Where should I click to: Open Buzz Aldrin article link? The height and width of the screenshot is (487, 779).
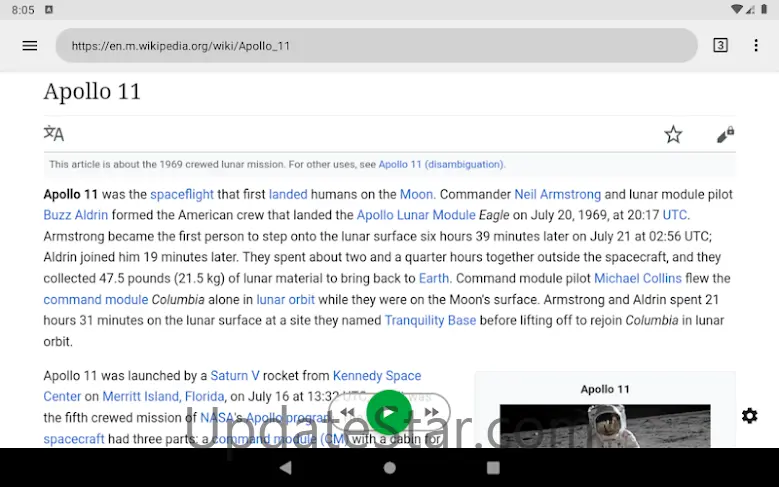pyautogui.click(x=76, y=215)
